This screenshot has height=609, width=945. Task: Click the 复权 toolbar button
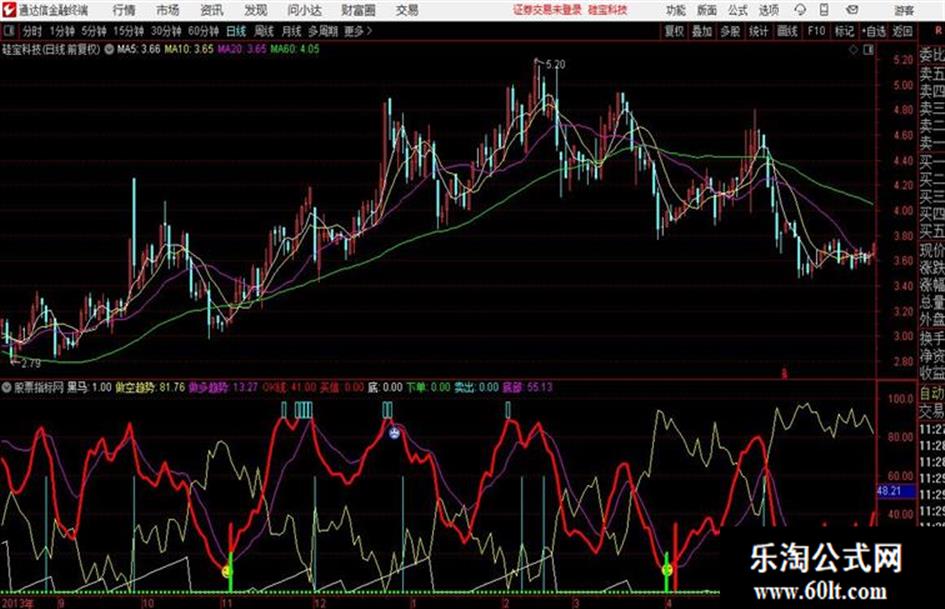tap(674, 31)
